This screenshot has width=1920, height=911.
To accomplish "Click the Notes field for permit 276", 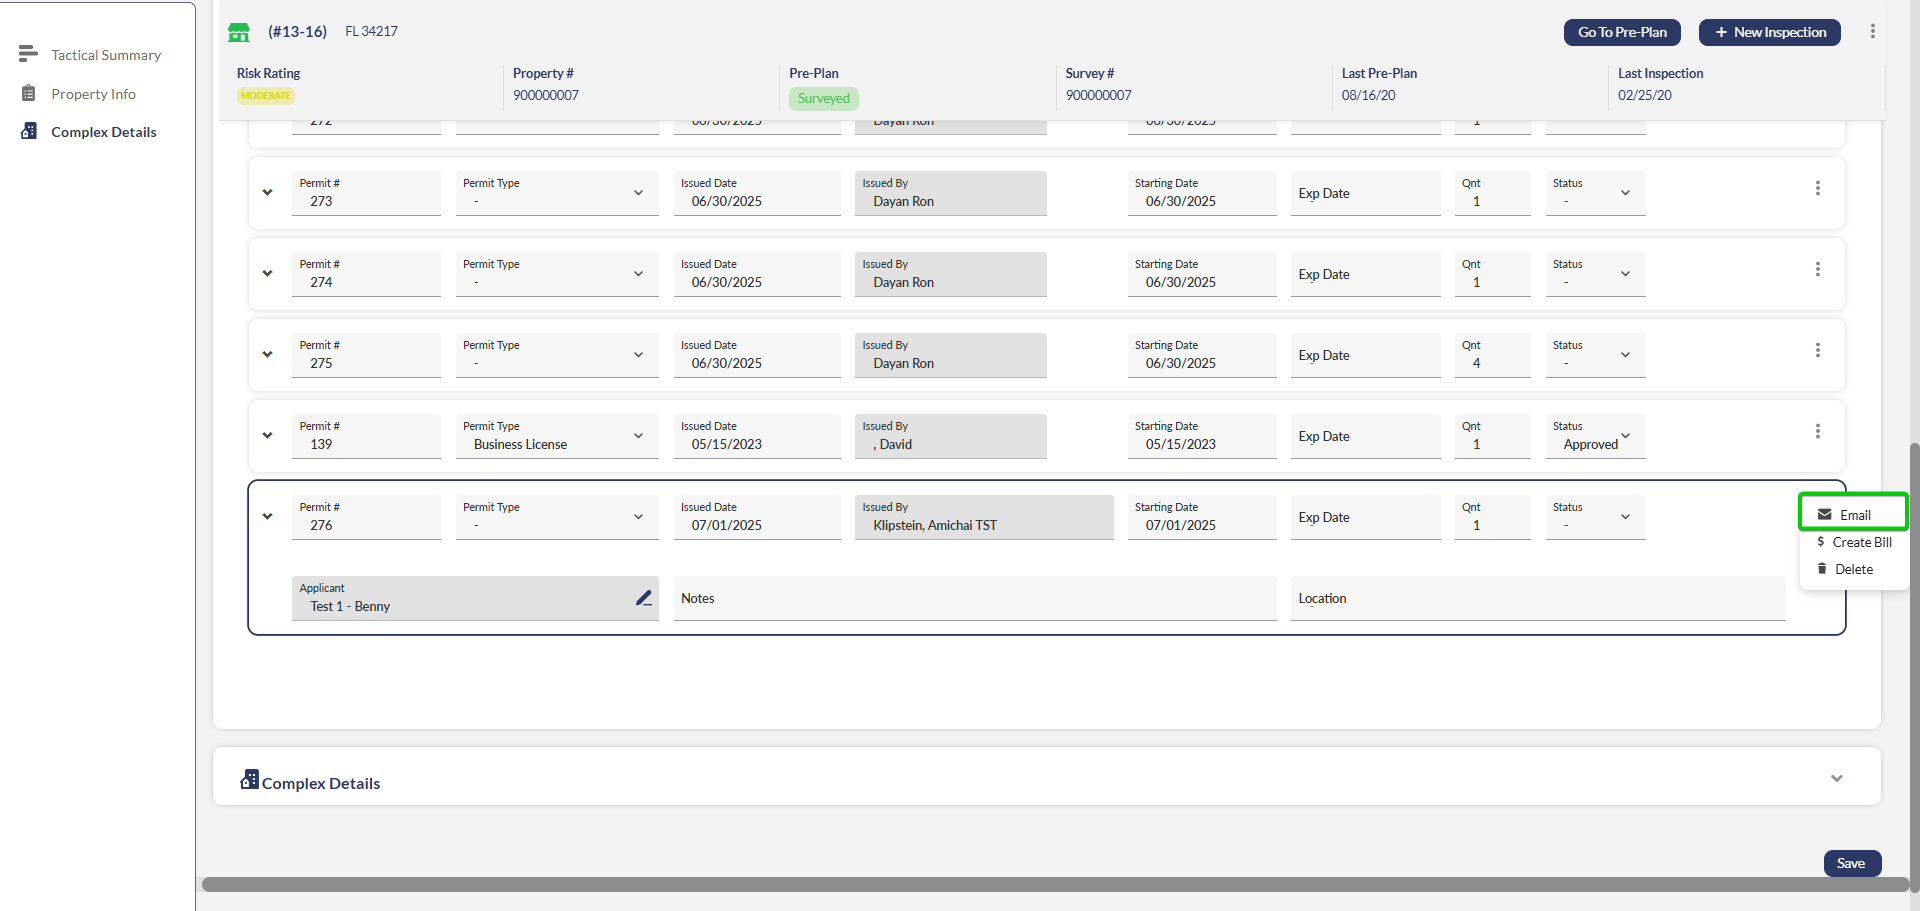I will coord(974,599).
